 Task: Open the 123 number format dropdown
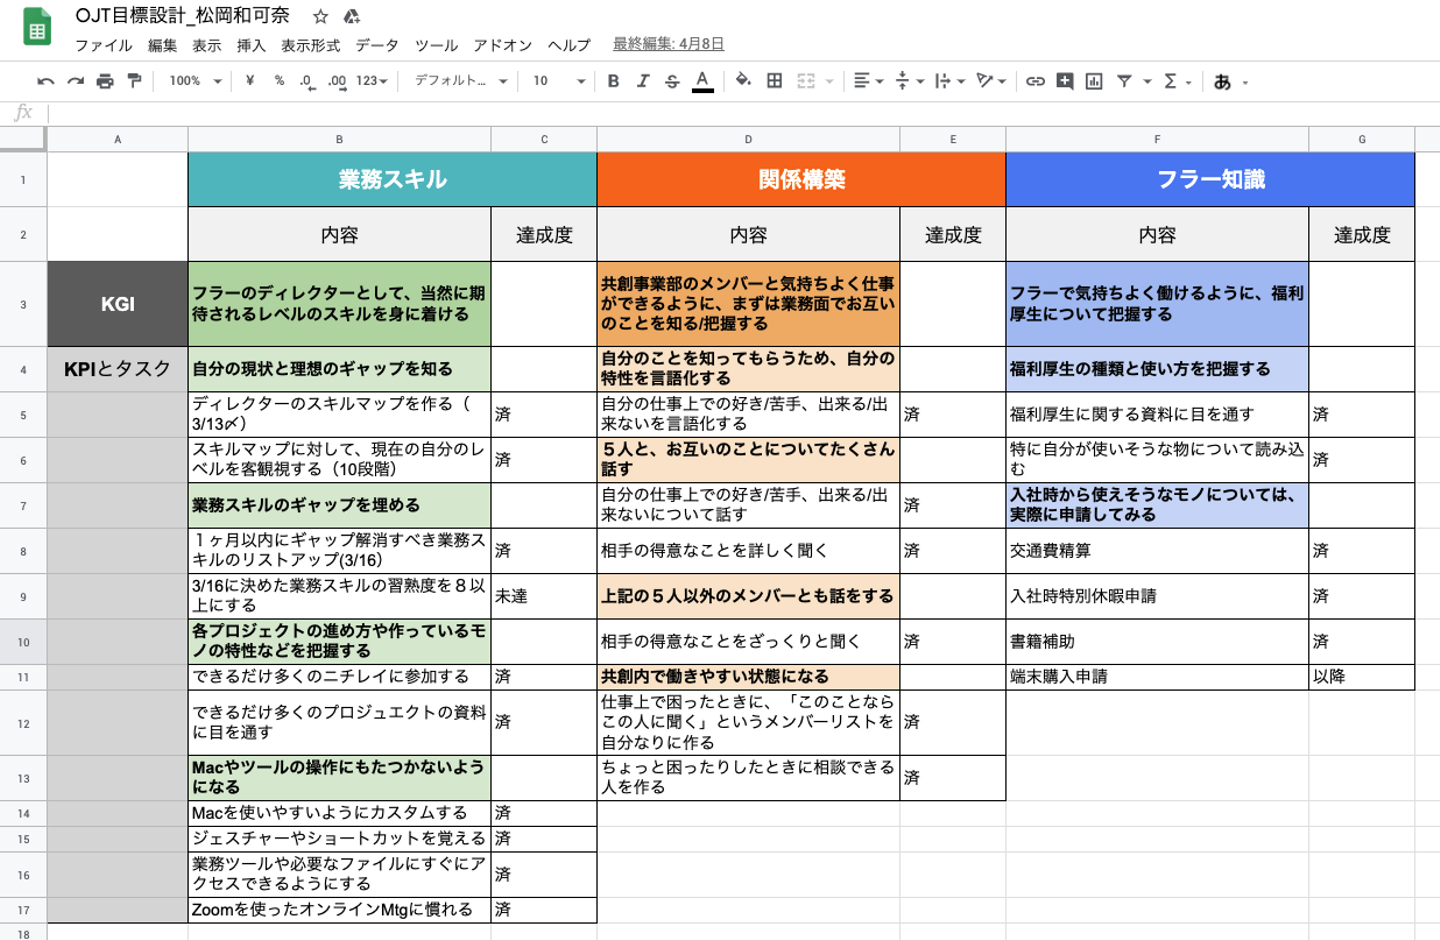[x=371, y=81]
